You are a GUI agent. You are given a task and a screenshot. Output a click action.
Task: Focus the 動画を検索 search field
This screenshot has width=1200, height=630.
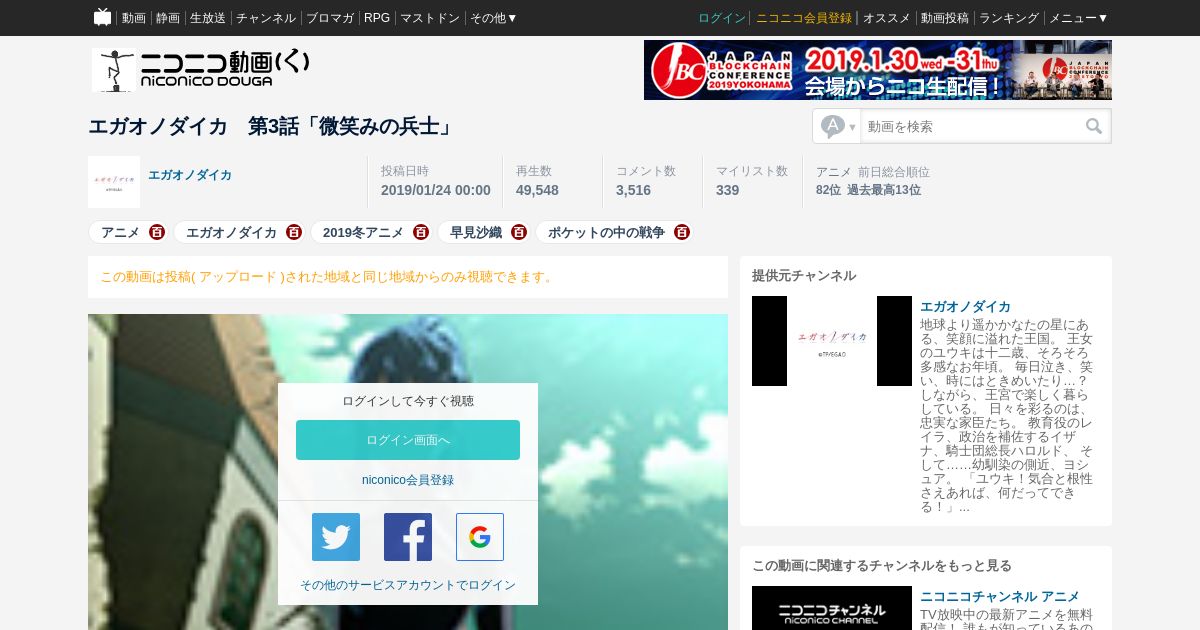[x=971, y=127]
